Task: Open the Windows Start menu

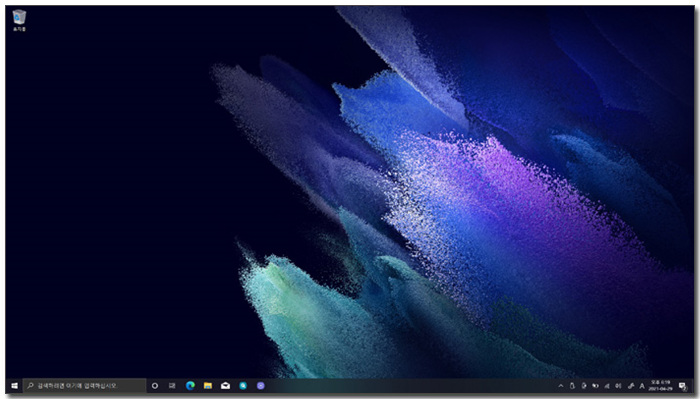Action: (x=14, y=386)
